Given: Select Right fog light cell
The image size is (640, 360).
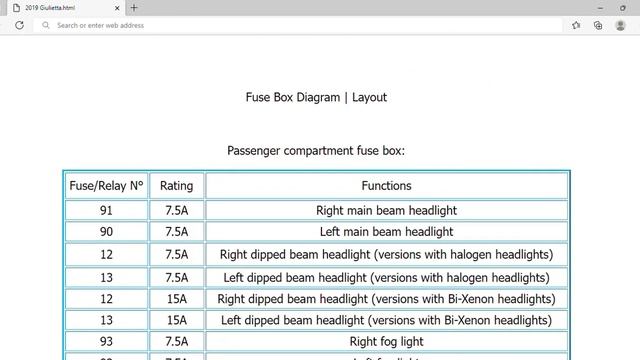Looking at the screenshot, I should pos(387,341).
